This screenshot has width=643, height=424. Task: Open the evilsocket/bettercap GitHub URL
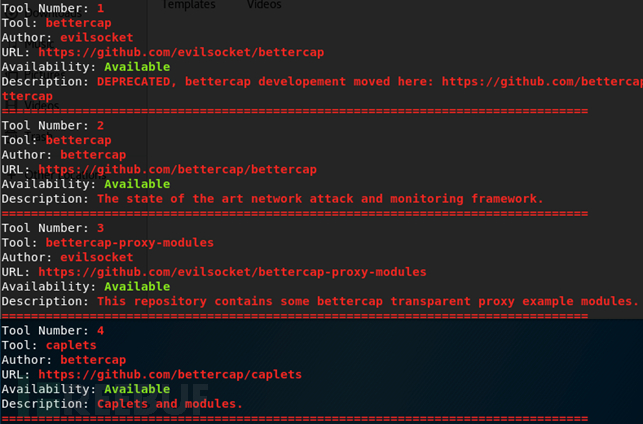(x=181, y=52)
